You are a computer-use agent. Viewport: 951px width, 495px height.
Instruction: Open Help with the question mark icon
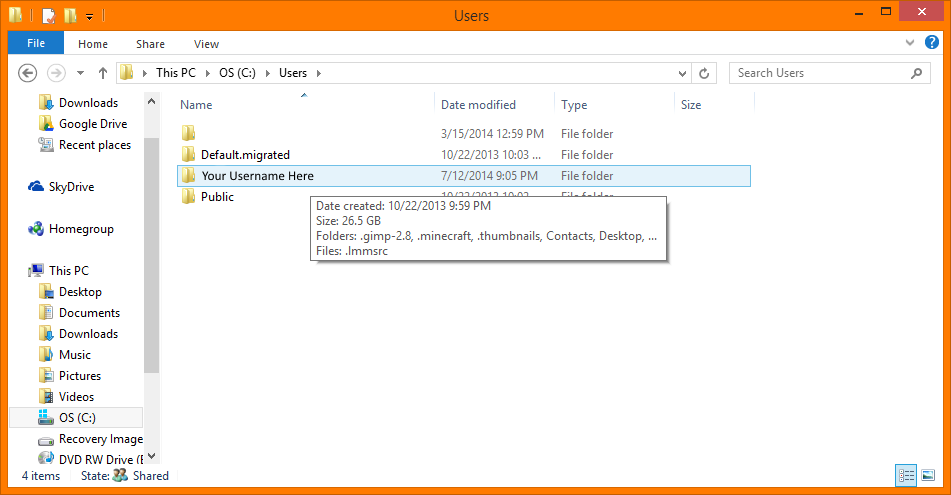point(932,42)
